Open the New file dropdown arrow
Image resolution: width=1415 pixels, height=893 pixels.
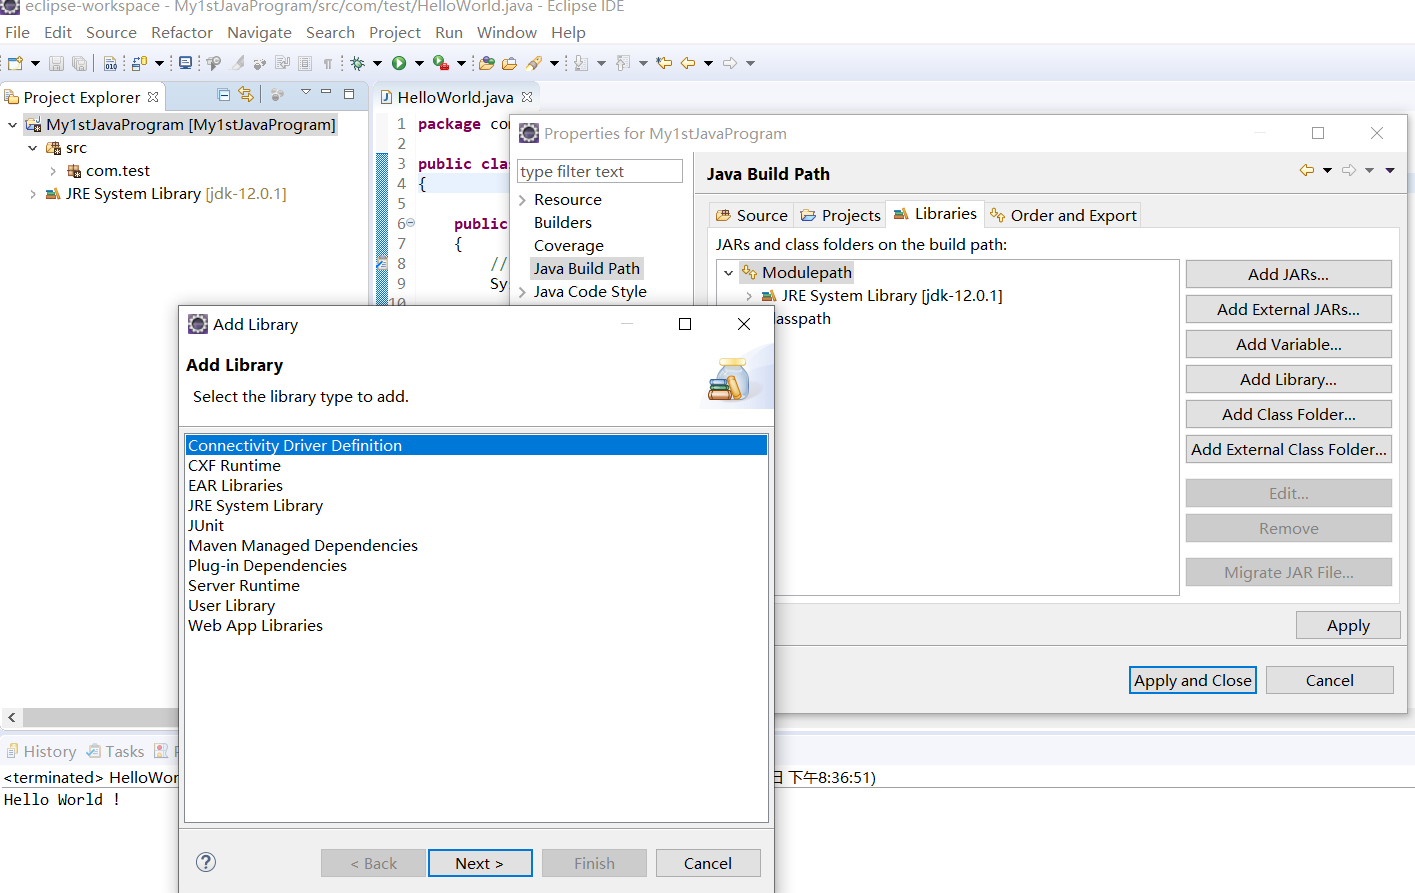tap(35, 63)
